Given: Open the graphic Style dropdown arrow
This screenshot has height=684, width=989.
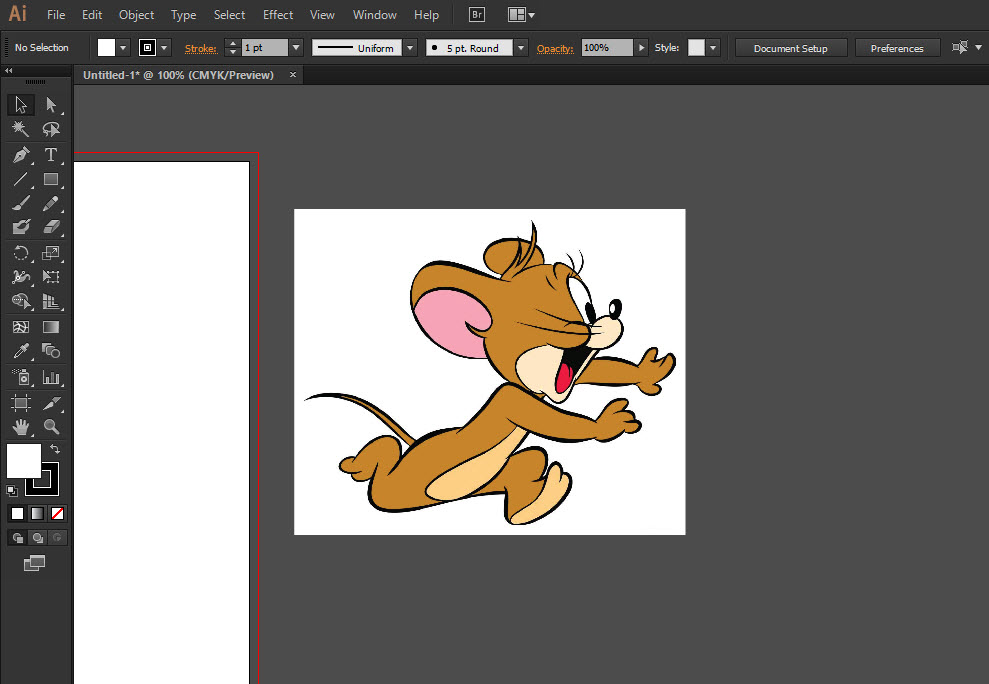Looking at the screenshot, I should click(713, 48).
